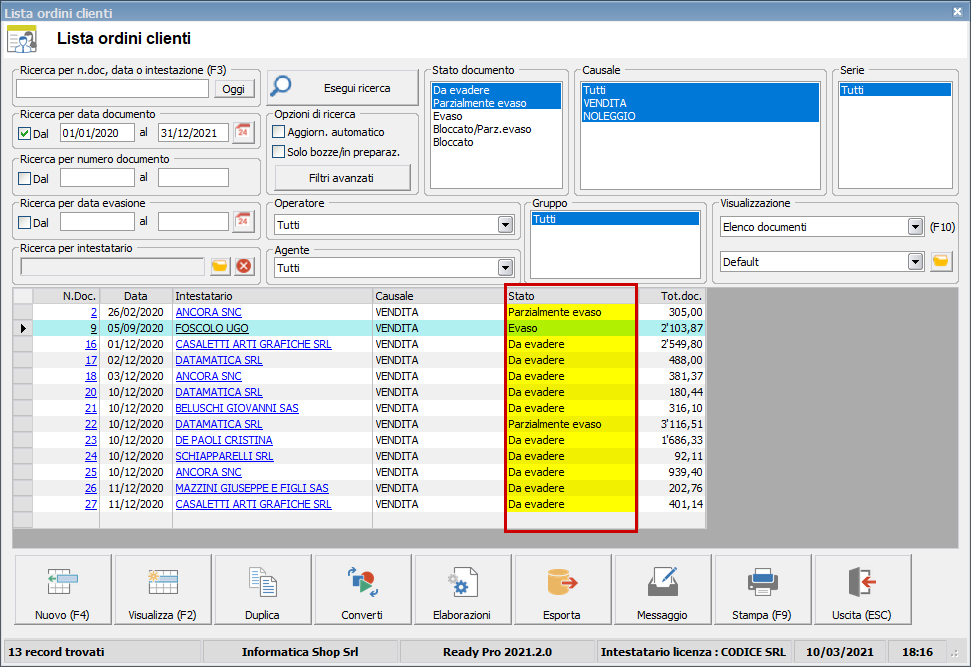Click the calendar icon next to 31/12/2021
Viewport: 971px width, 667px height.
pyautogui.click(x=243, y=132)
